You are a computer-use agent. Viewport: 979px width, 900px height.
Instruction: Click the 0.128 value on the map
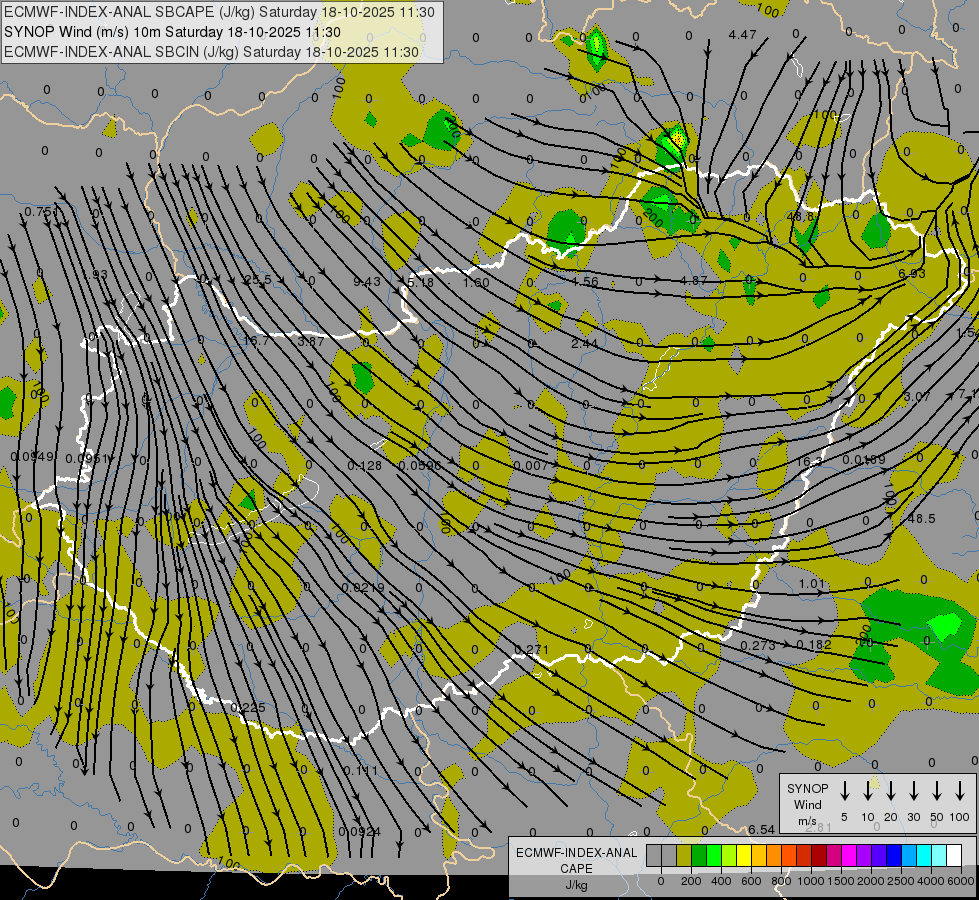tap(365, 465)
